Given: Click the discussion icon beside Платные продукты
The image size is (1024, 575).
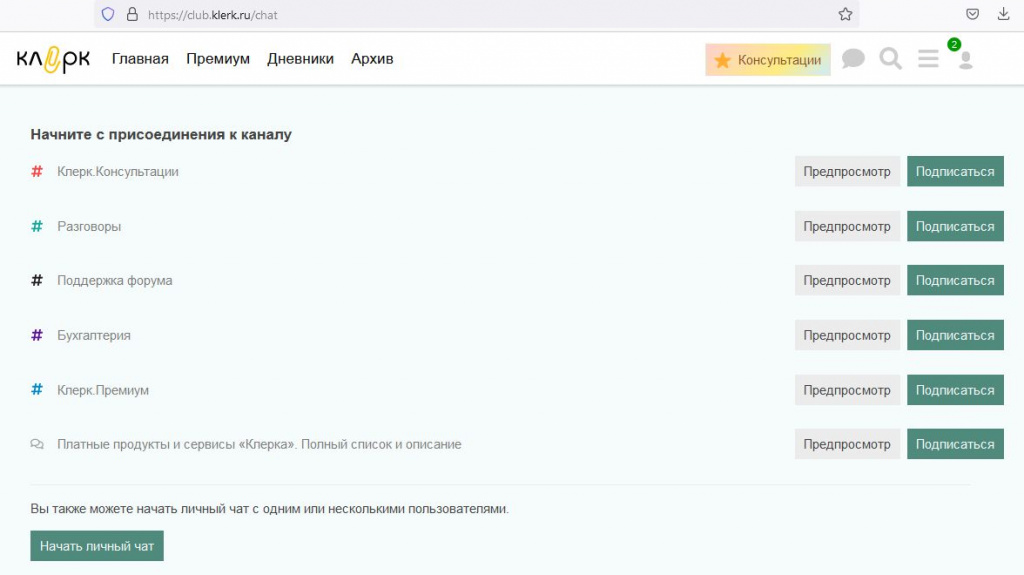Looking at the screenshot, I should (37, 444).
